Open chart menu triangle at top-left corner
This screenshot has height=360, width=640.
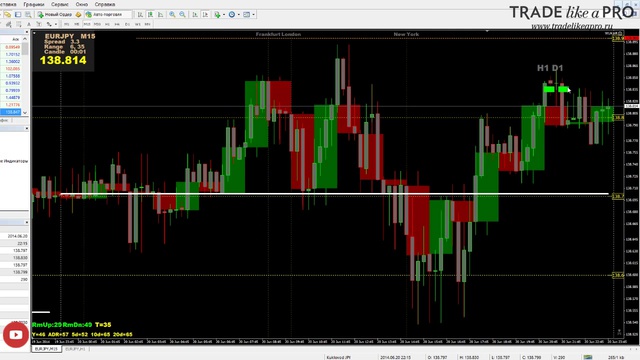coord(34,33)
